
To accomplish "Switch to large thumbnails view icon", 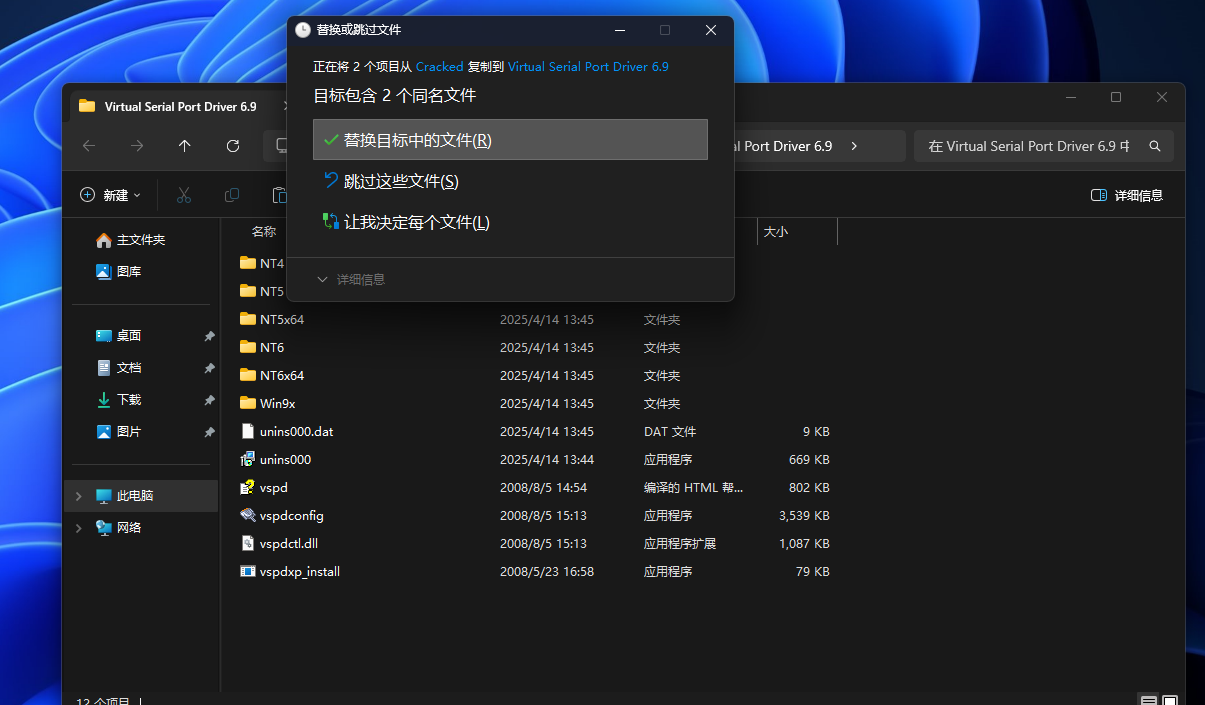I will pyautogui.click(x=1170, y=700).
